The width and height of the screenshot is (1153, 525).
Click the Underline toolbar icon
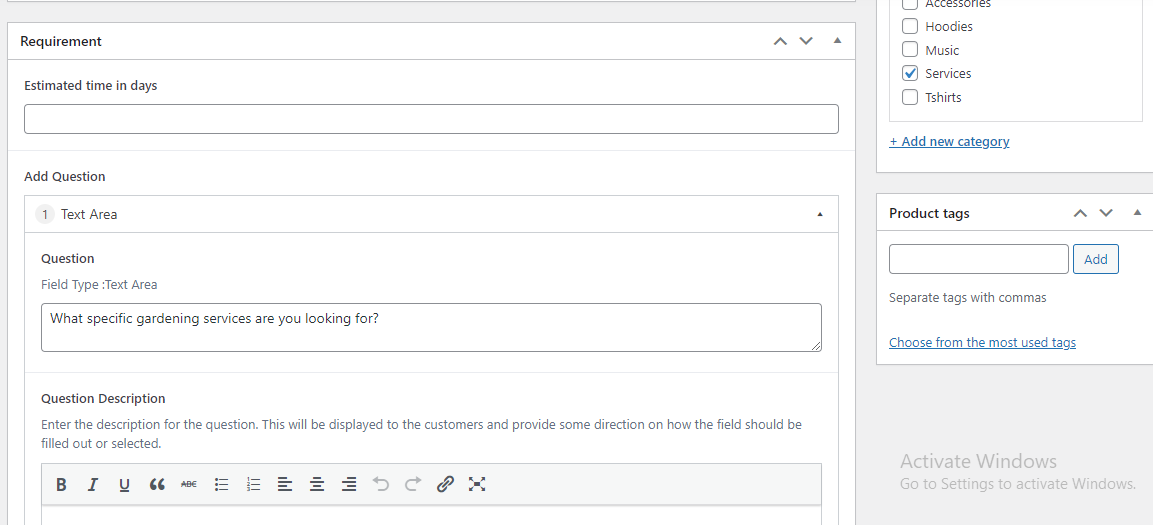pos(124,485)
